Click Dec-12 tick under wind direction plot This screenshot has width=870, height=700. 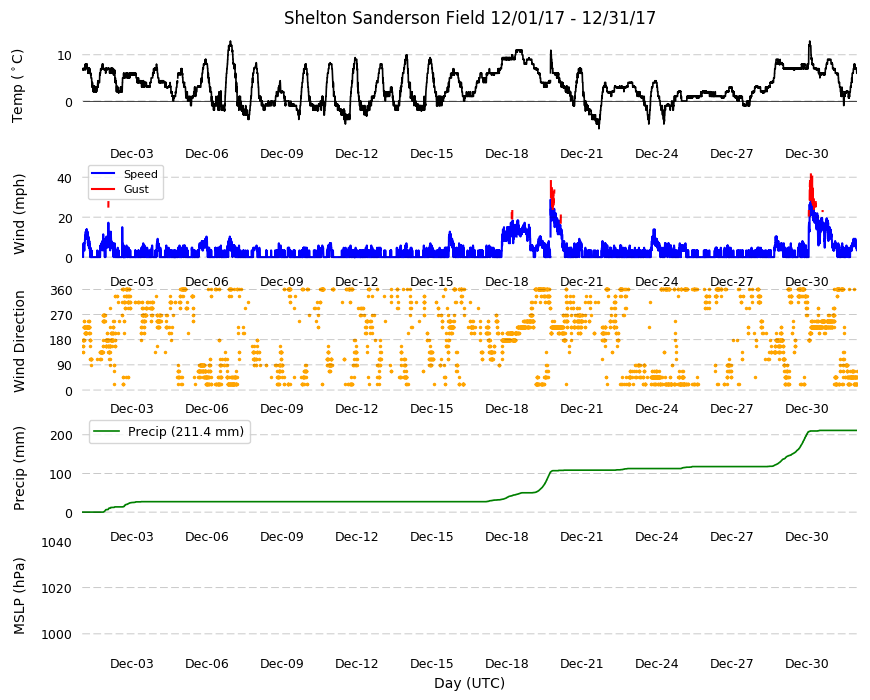pos(357,408)
